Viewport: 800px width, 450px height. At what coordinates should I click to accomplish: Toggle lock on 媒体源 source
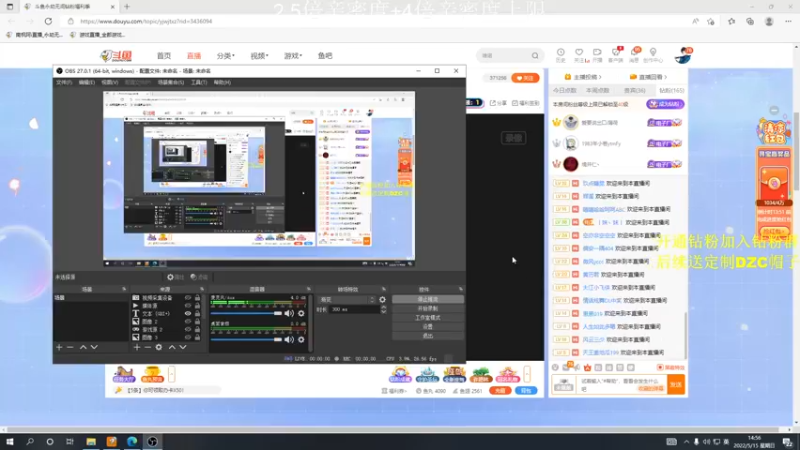tap(197, 306)
